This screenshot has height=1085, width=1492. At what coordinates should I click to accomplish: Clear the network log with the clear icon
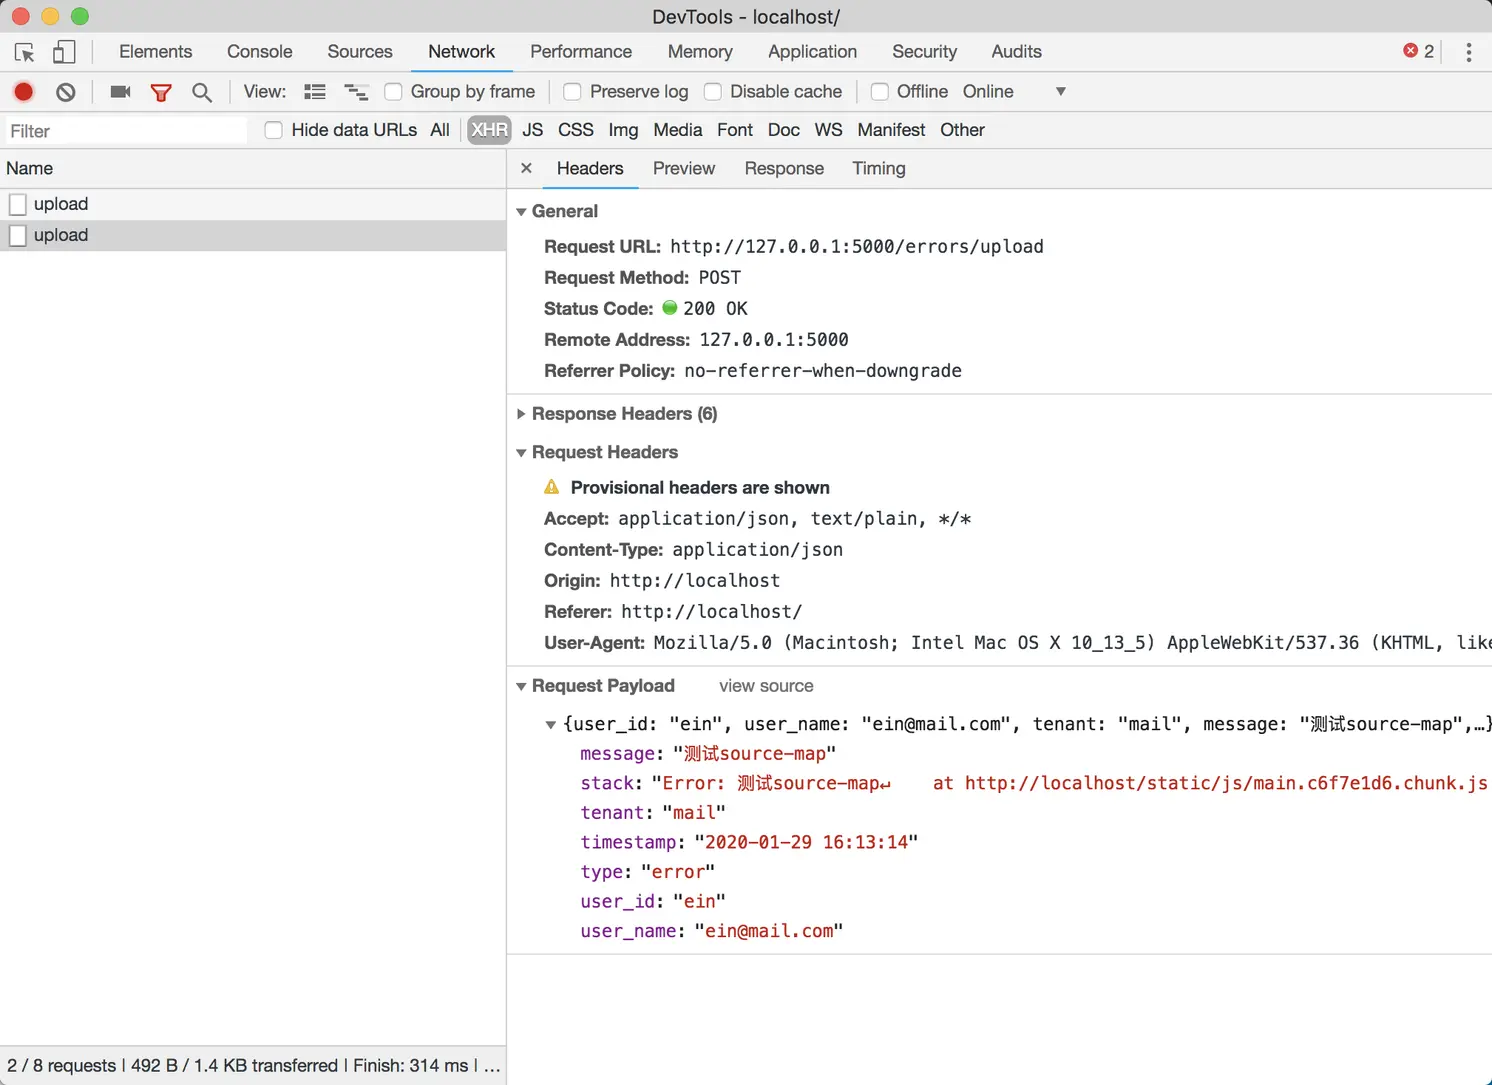[x=66, y=92]
